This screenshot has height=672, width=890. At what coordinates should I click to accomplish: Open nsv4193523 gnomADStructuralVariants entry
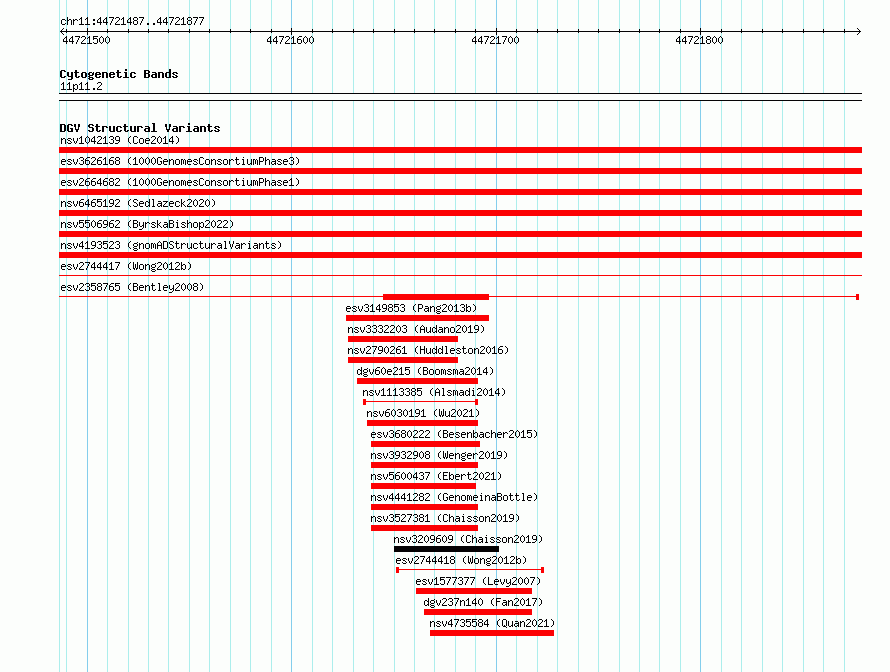point(171,245)
